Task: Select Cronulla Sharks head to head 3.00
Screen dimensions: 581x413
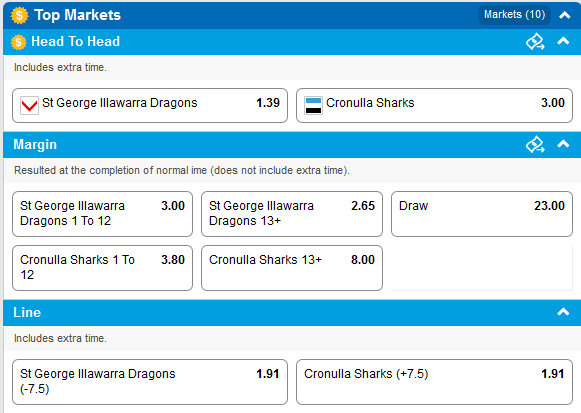Action: click(434, 105)
